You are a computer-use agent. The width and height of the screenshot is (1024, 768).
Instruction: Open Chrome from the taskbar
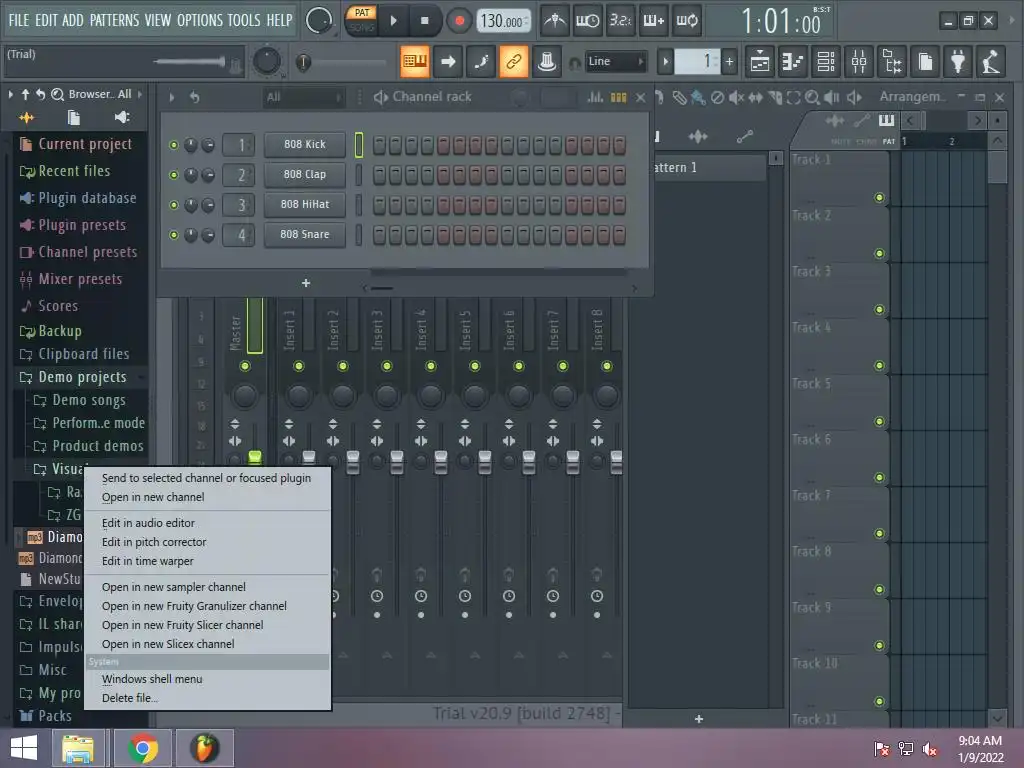click(142, 748)
